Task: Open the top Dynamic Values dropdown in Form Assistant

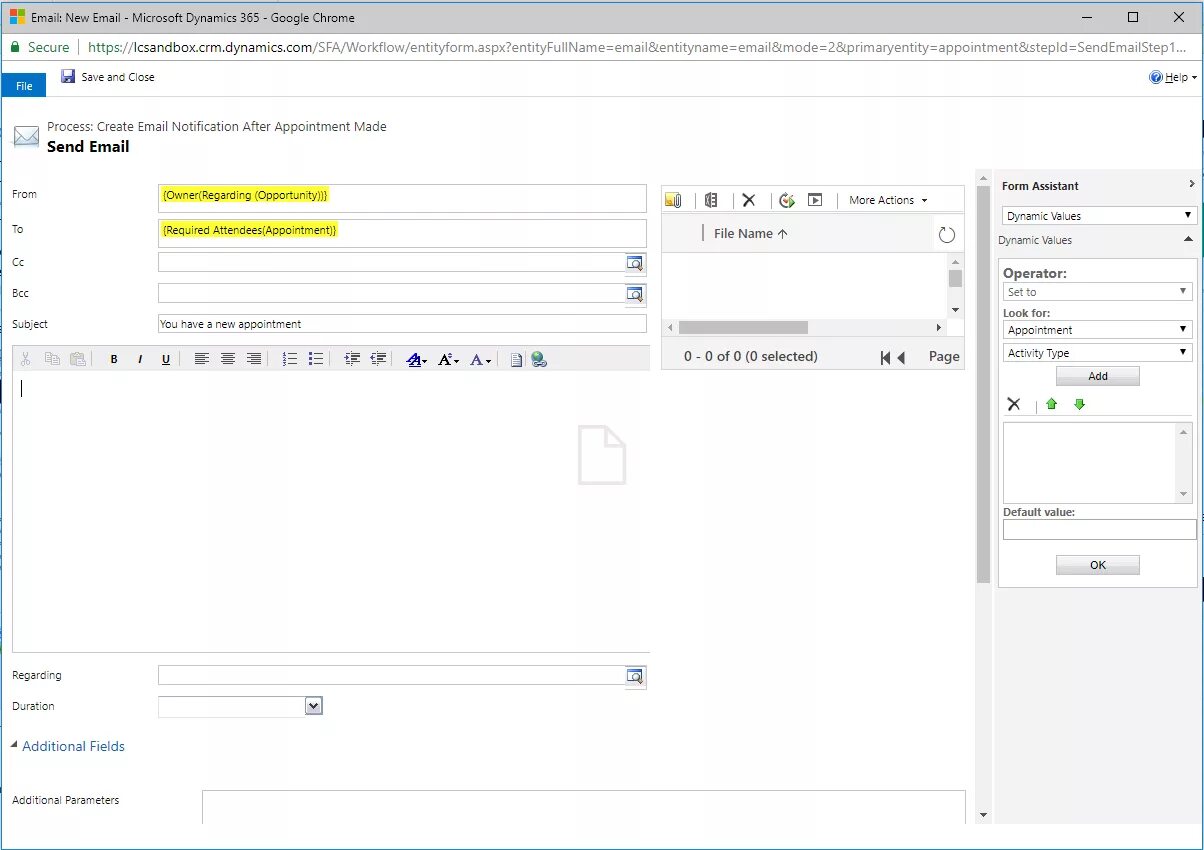Action: click(1099, 215)
